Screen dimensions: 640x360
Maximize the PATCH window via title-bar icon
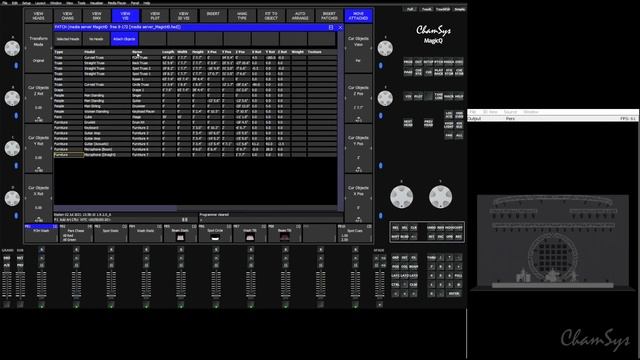(331, 27)
